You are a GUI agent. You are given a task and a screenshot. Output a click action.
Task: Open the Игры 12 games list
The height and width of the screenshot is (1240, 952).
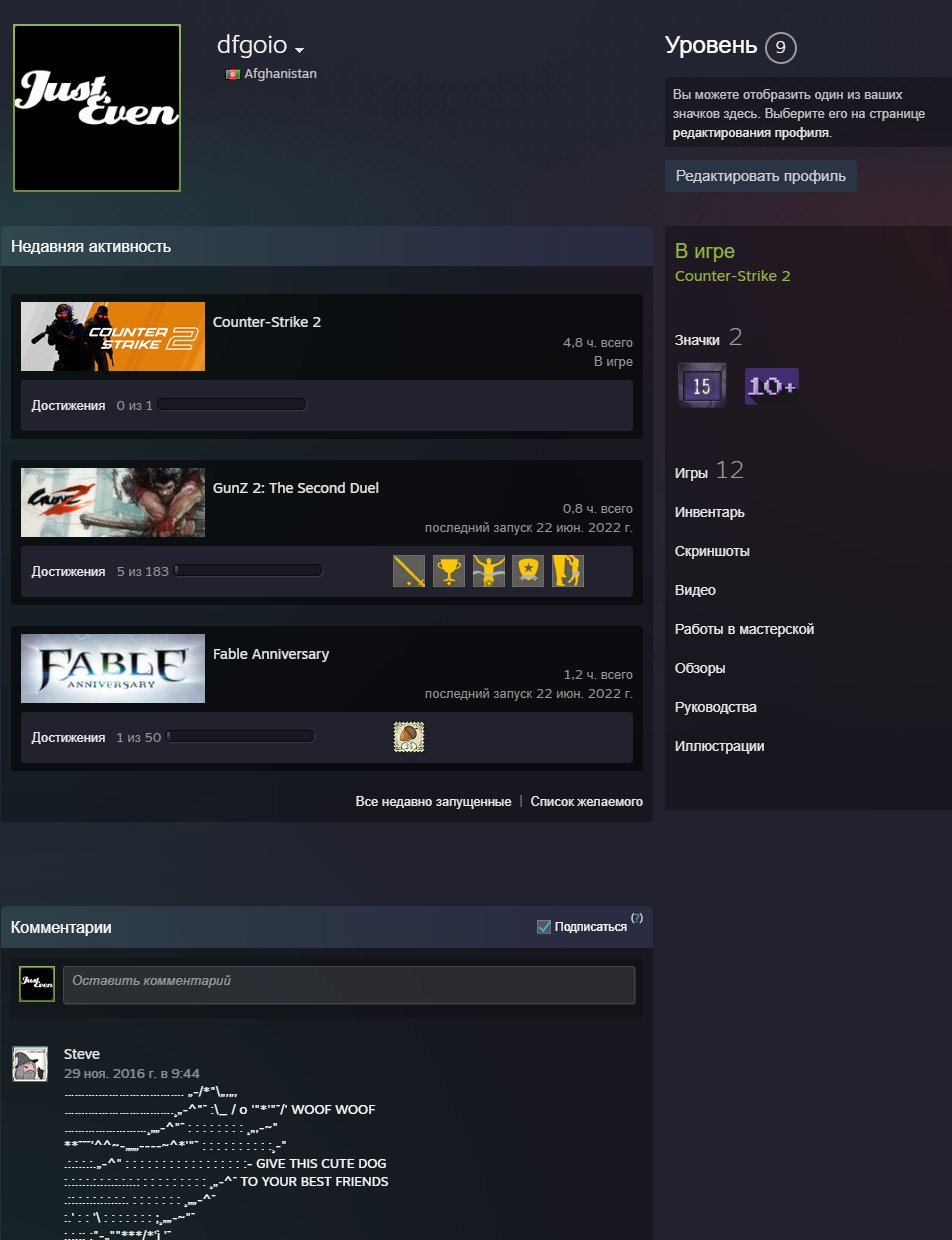coord(709,471)
